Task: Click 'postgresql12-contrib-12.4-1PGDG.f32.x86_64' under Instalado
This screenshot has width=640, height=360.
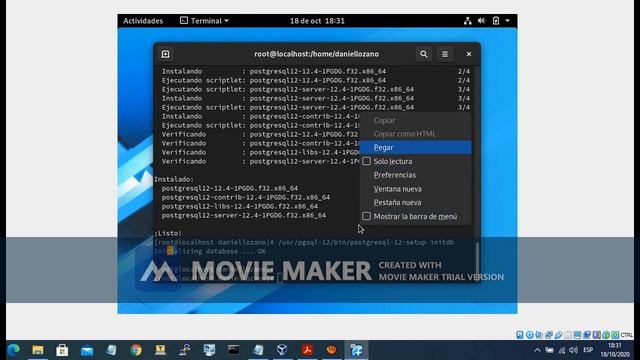Action: coord(246,197)
